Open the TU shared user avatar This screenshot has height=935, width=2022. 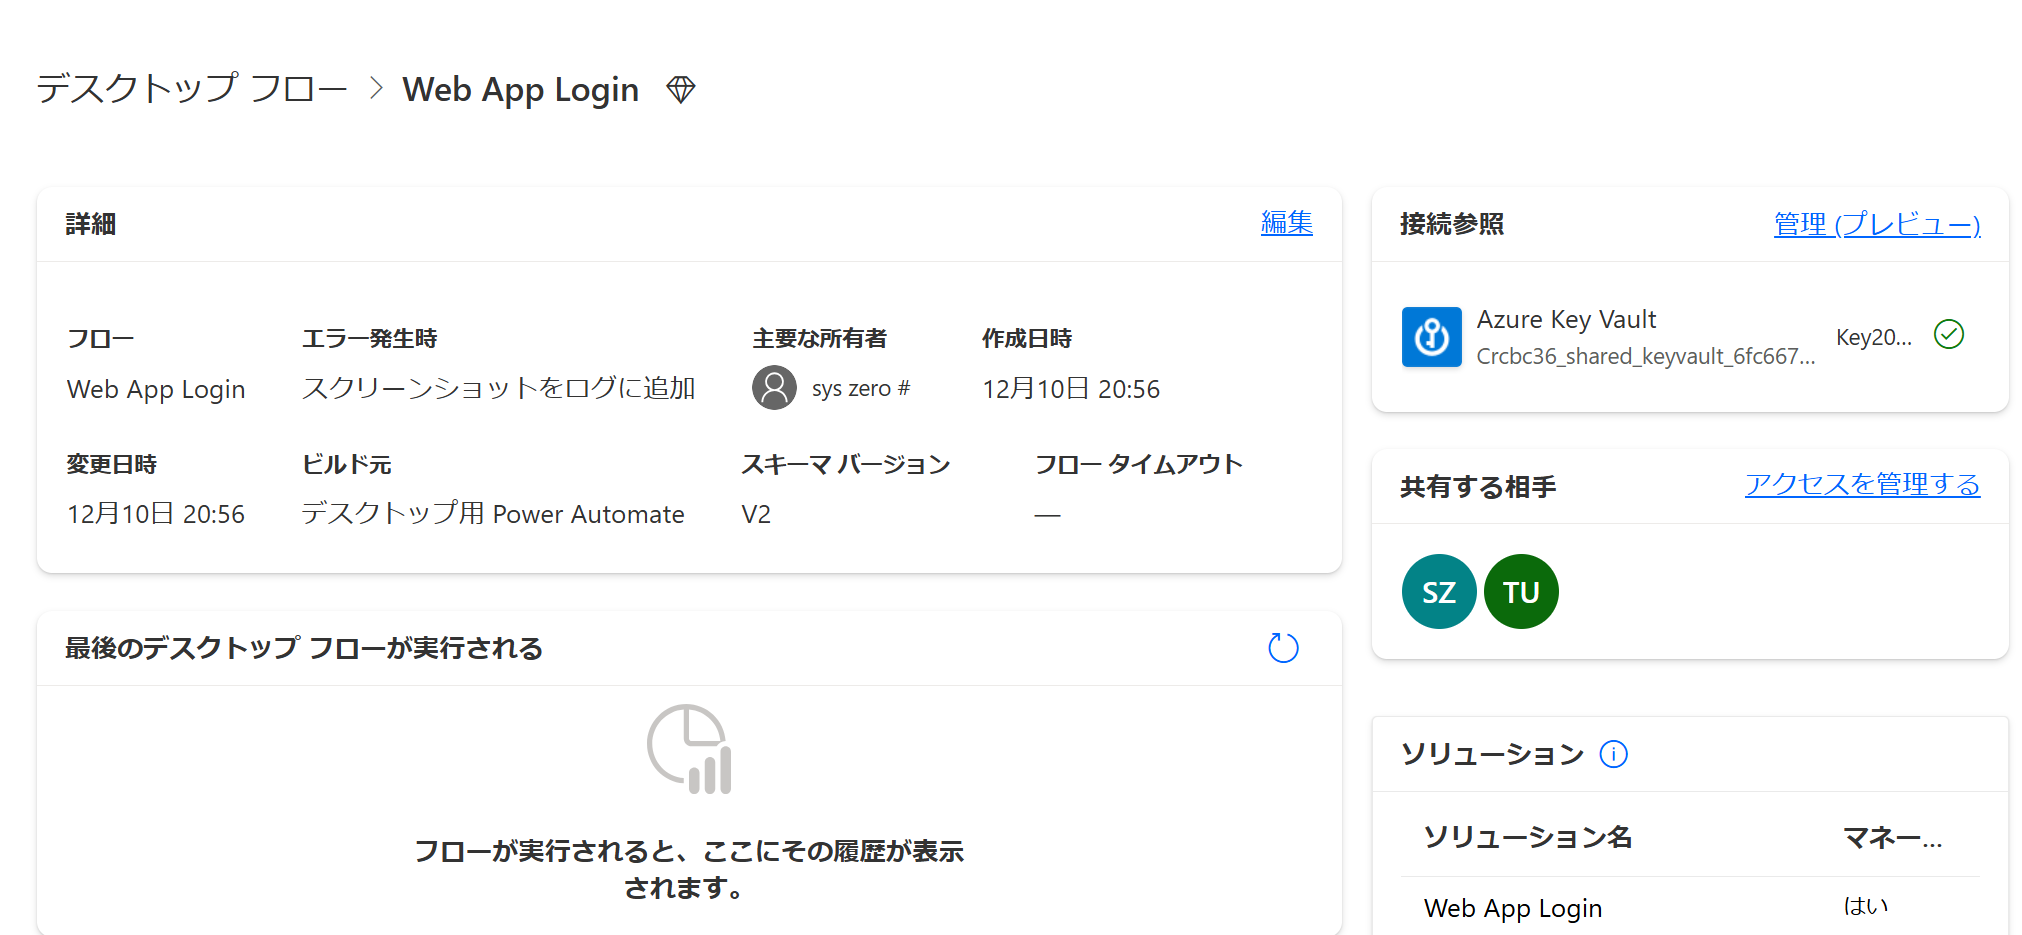pyautogui.click(x=1521, y=592)
